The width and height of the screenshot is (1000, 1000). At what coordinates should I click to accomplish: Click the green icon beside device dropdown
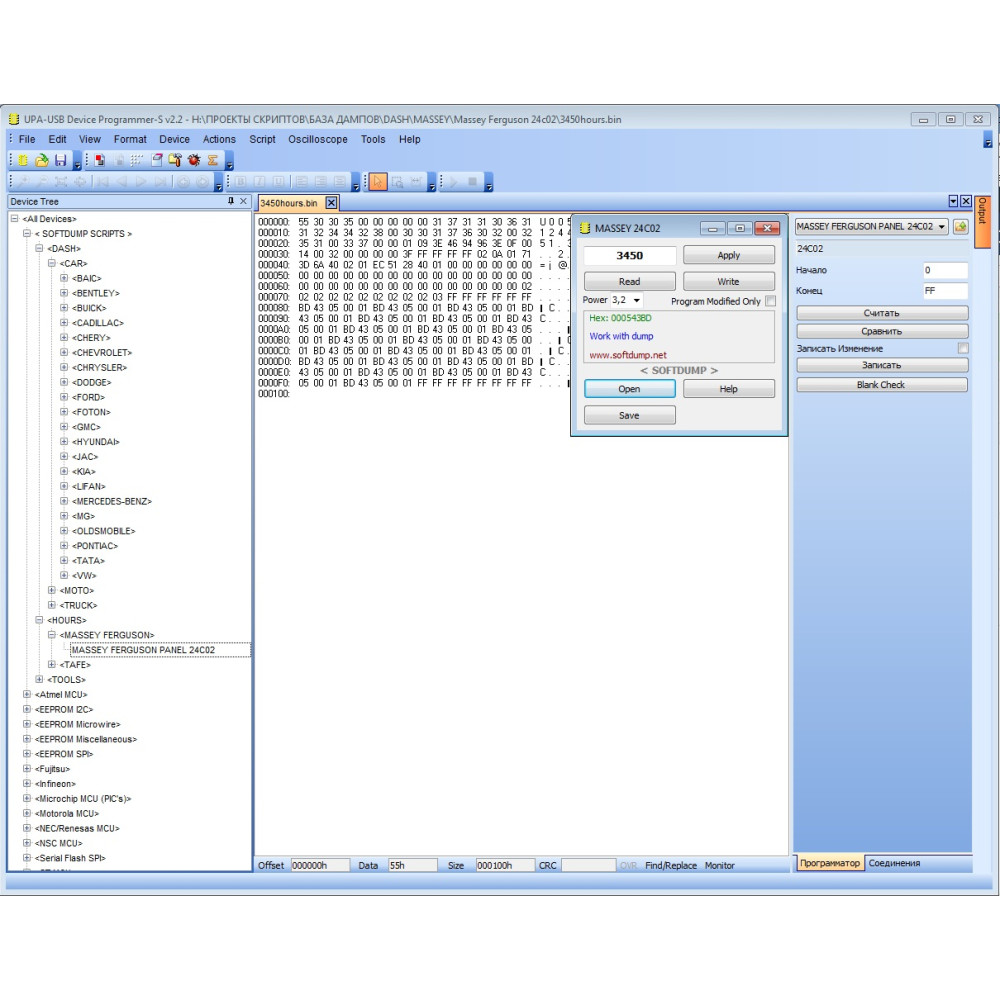pyautogui.click(x=960, y=226)
